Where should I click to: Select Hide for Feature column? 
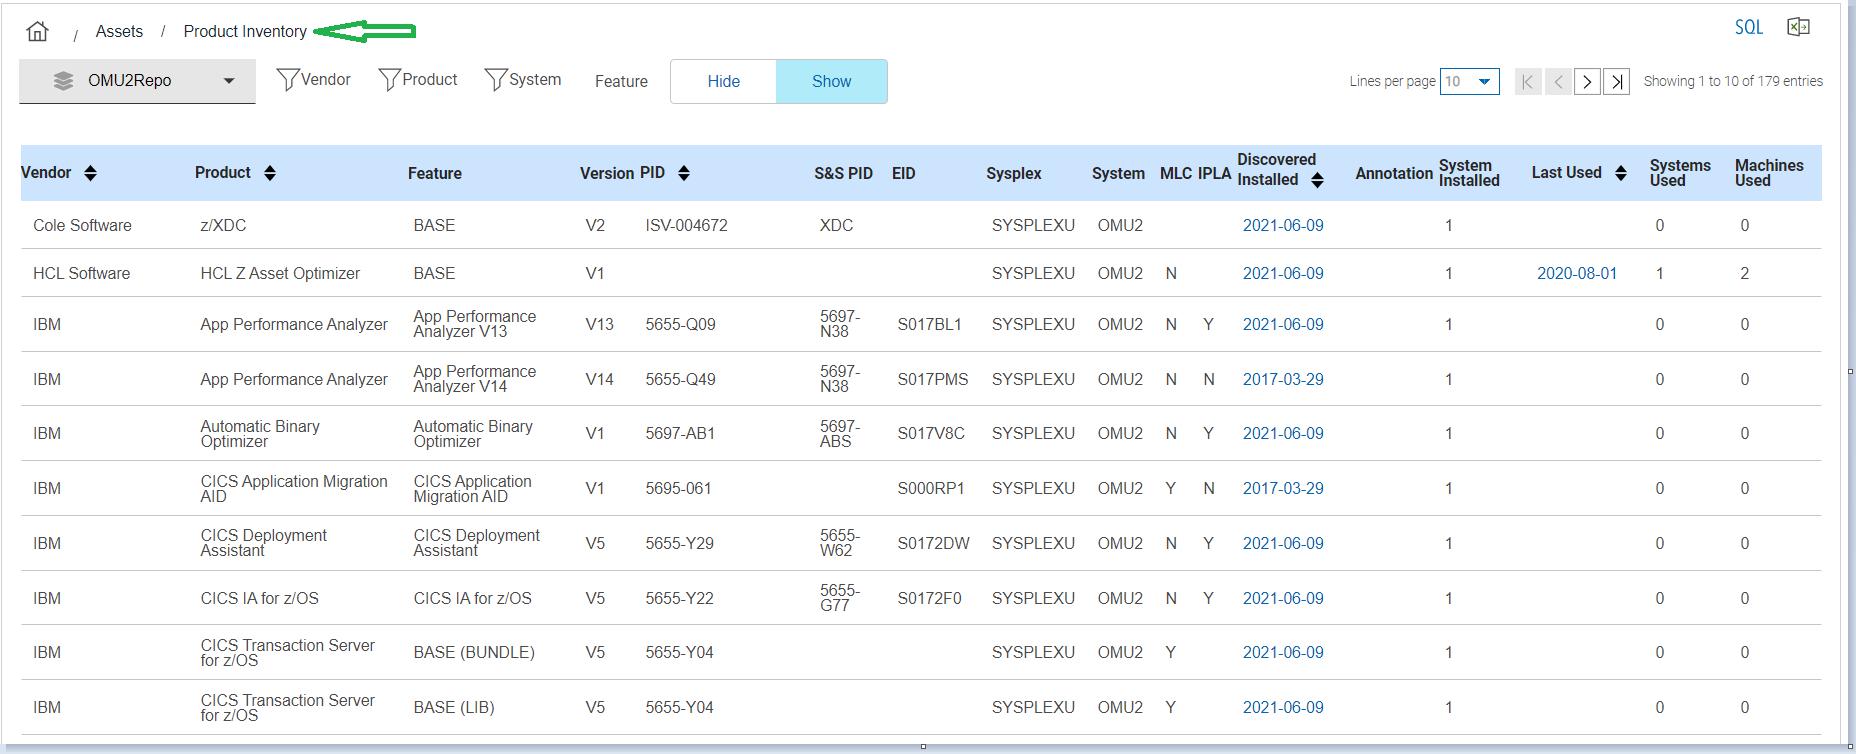tap(723, 82)
